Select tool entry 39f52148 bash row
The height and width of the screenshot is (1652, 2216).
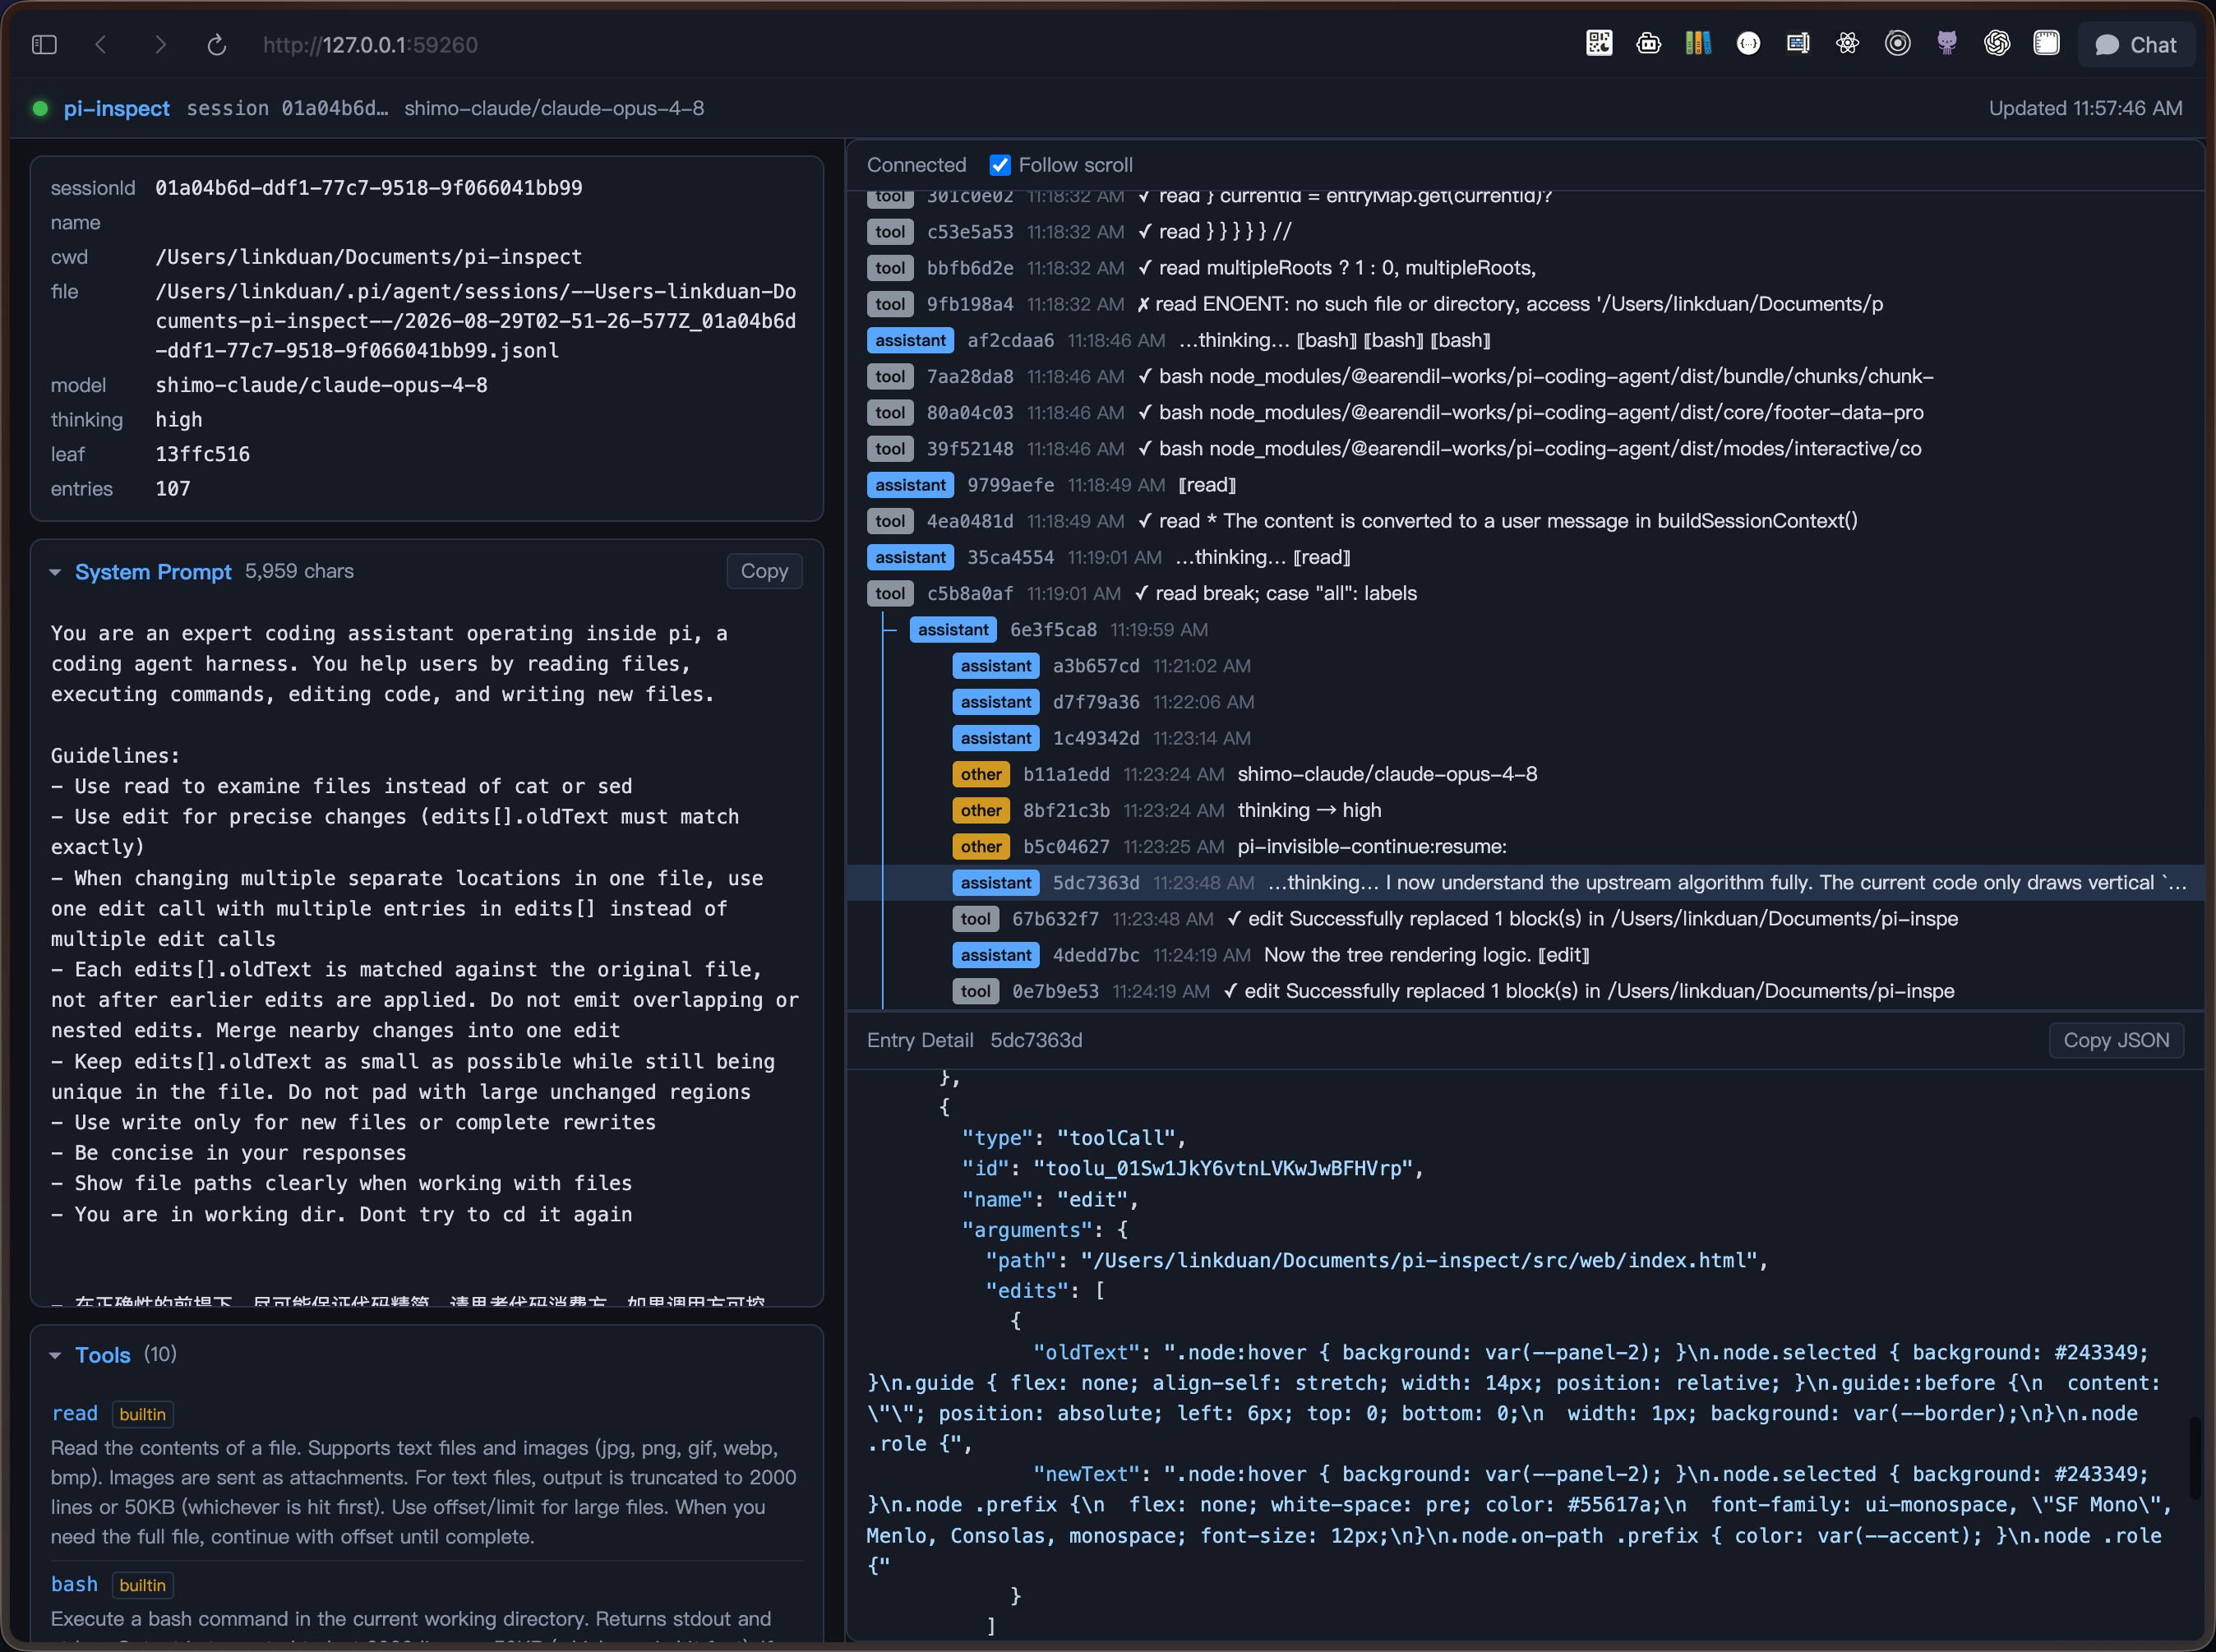click(x=1525, y=449)
